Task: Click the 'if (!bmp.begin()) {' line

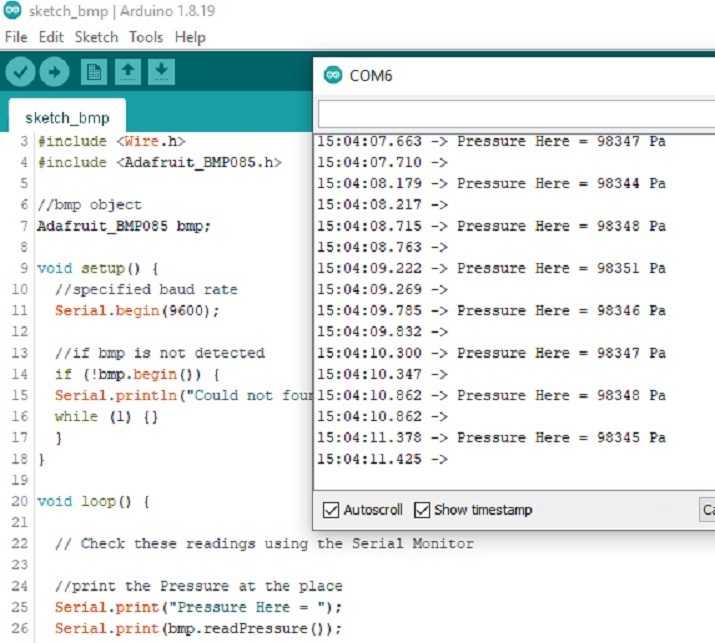Action: [x=137, y=374]
